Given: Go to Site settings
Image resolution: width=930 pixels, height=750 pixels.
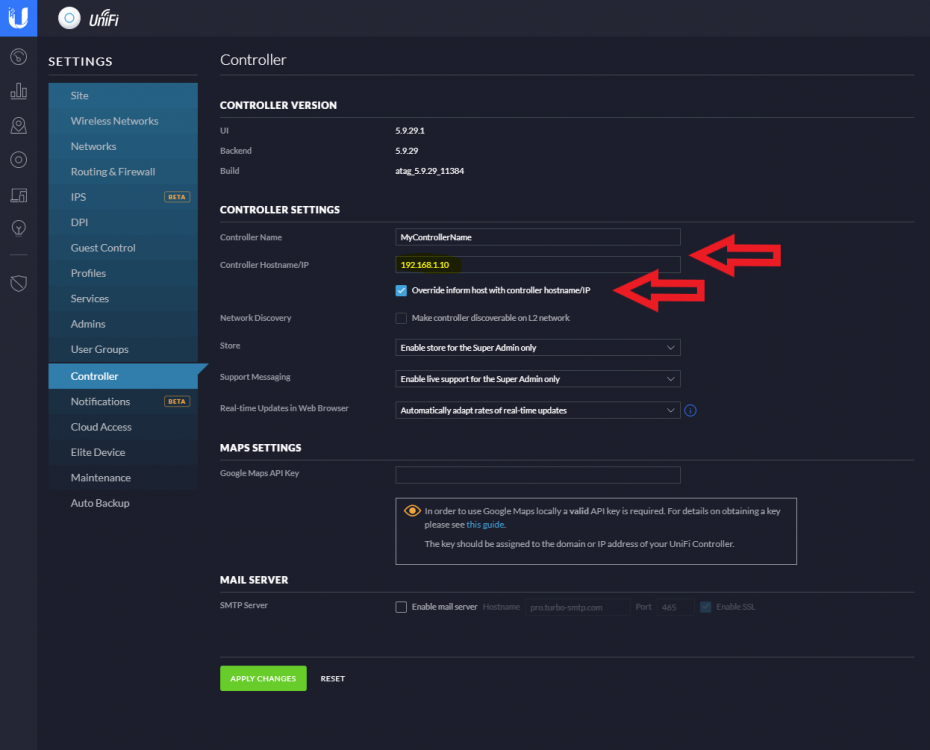Looking at the screenshot, I should coord(123,95).
